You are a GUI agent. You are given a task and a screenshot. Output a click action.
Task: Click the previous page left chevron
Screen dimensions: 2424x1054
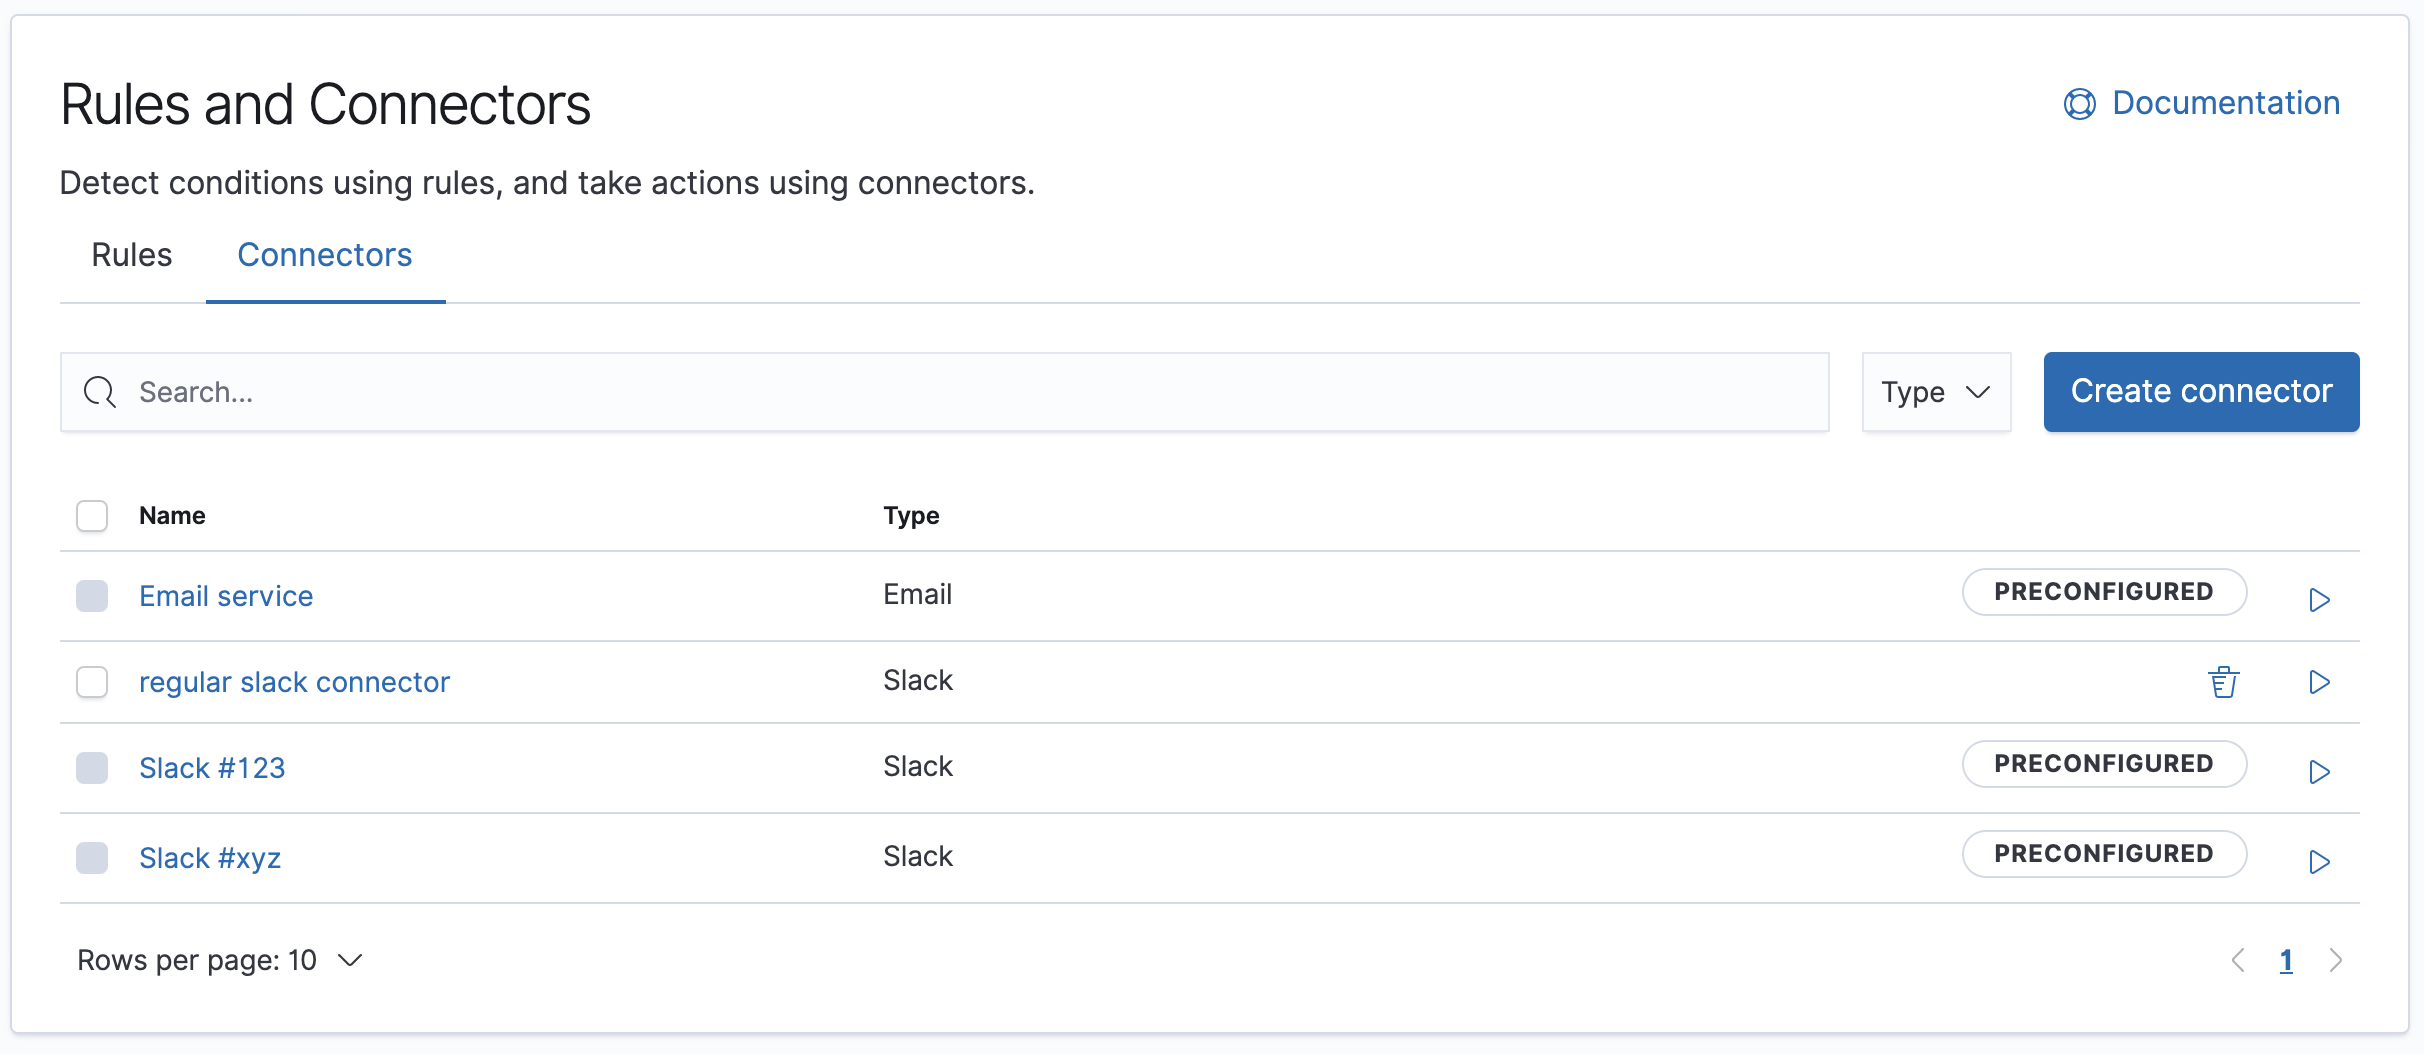2238,960
